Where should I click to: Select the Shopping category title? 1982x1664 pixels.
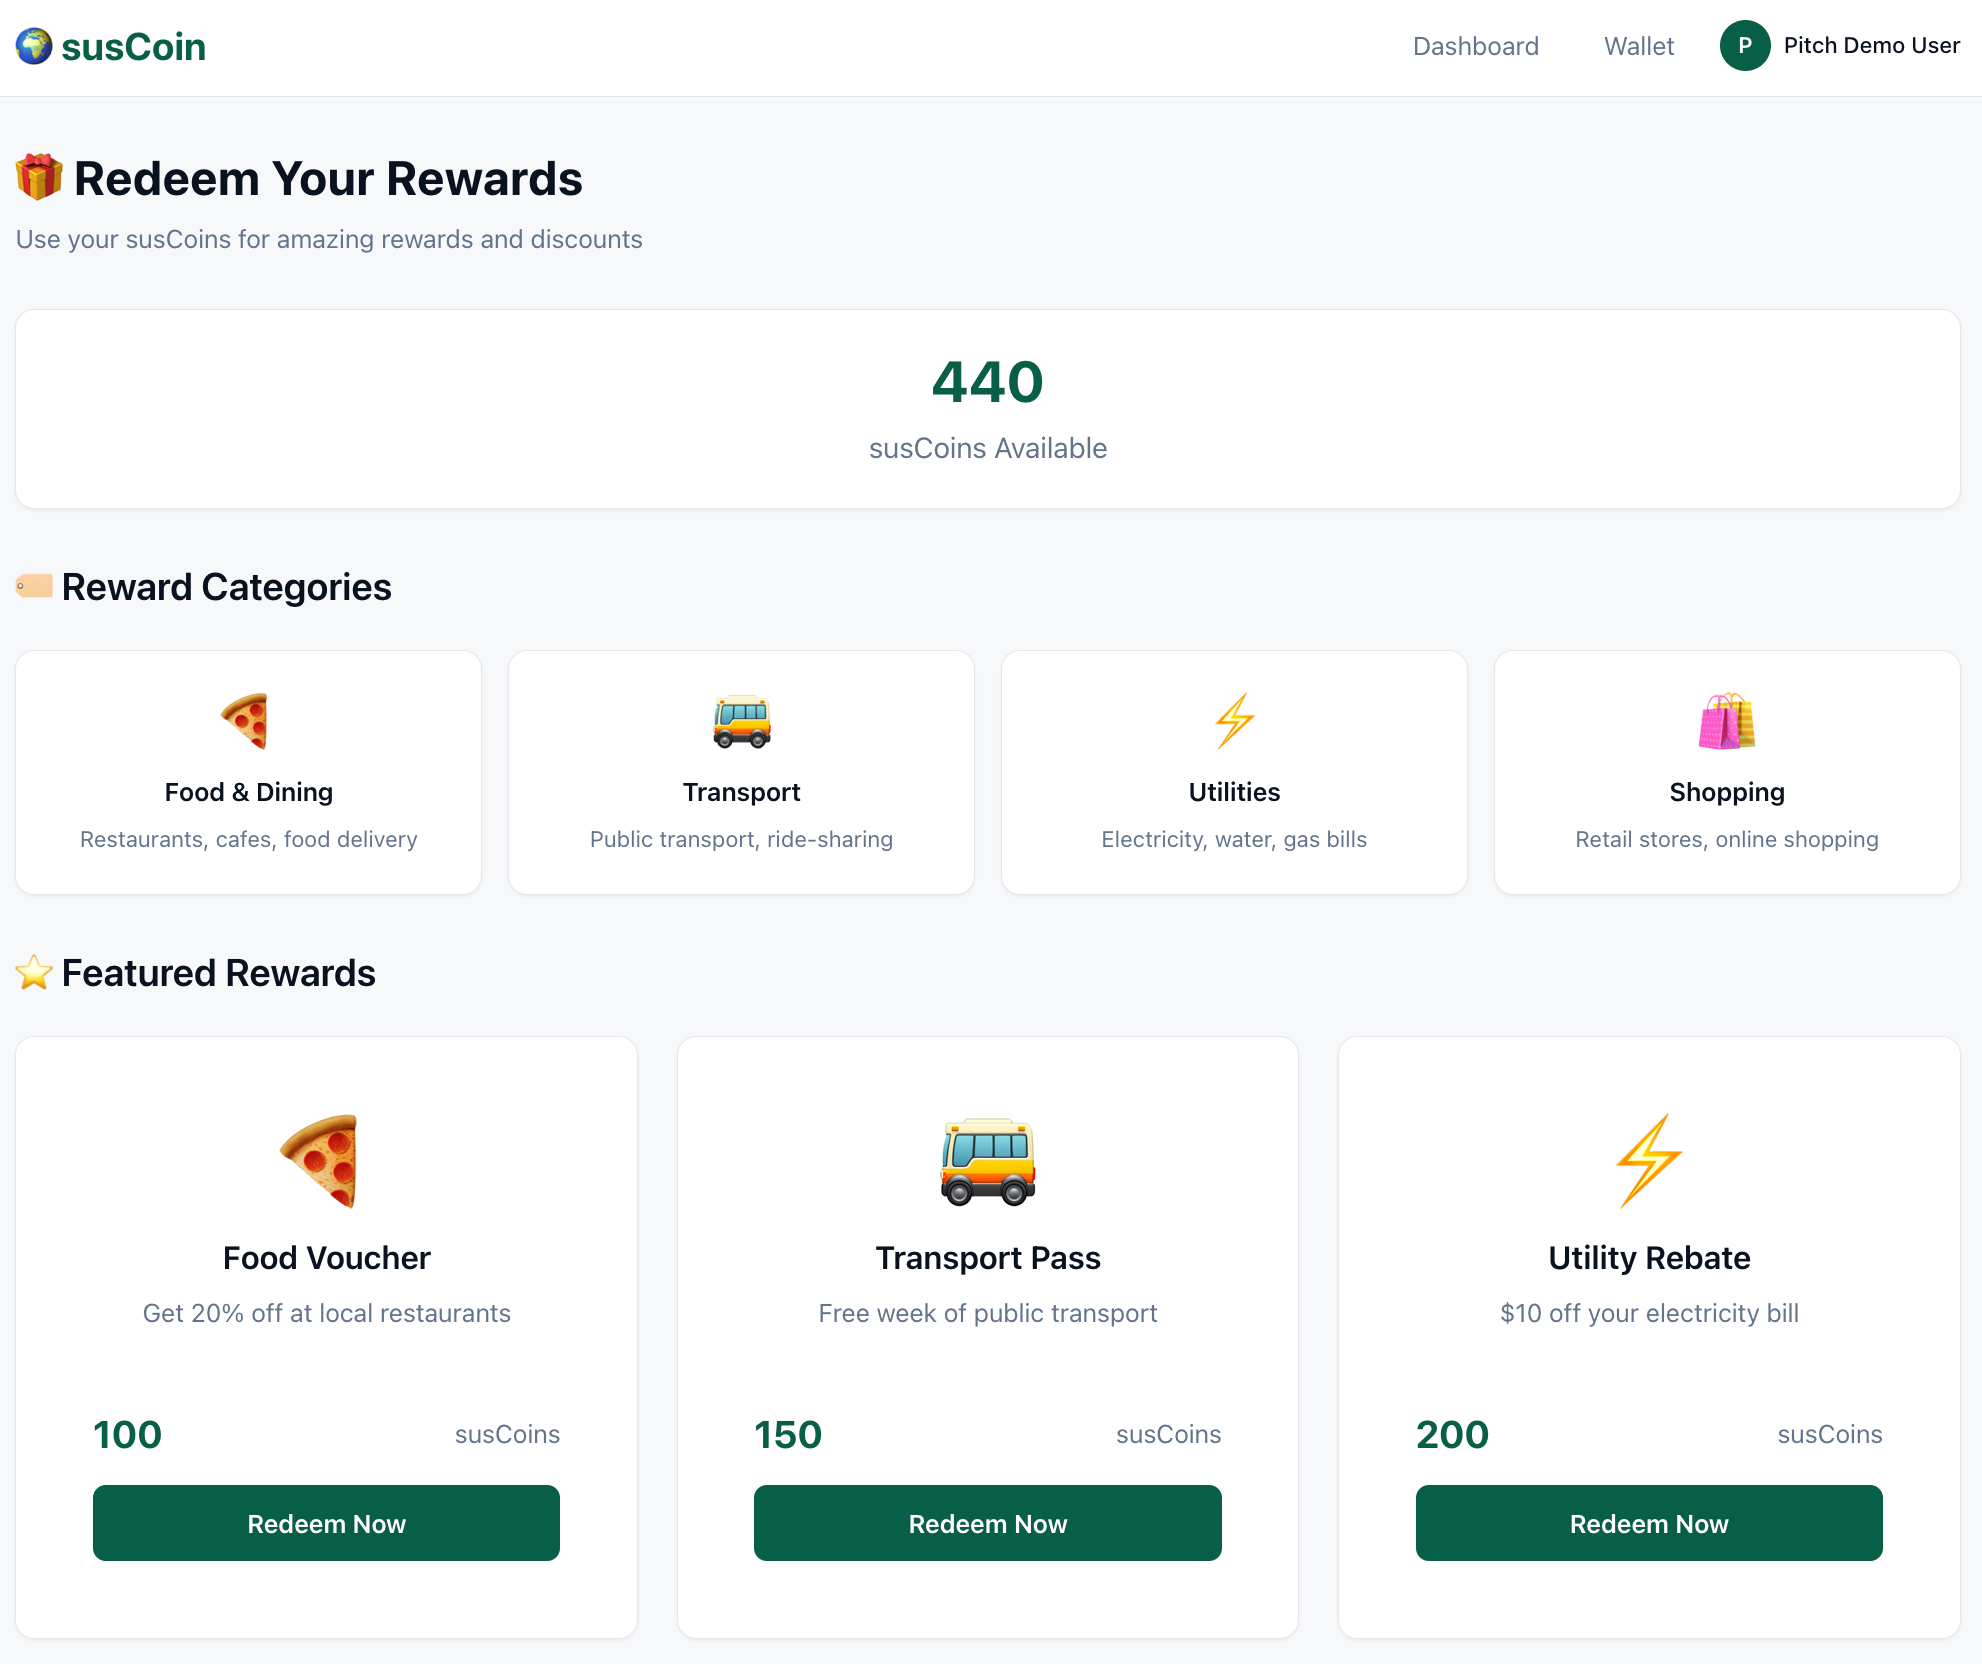[x=1726, y=792]
